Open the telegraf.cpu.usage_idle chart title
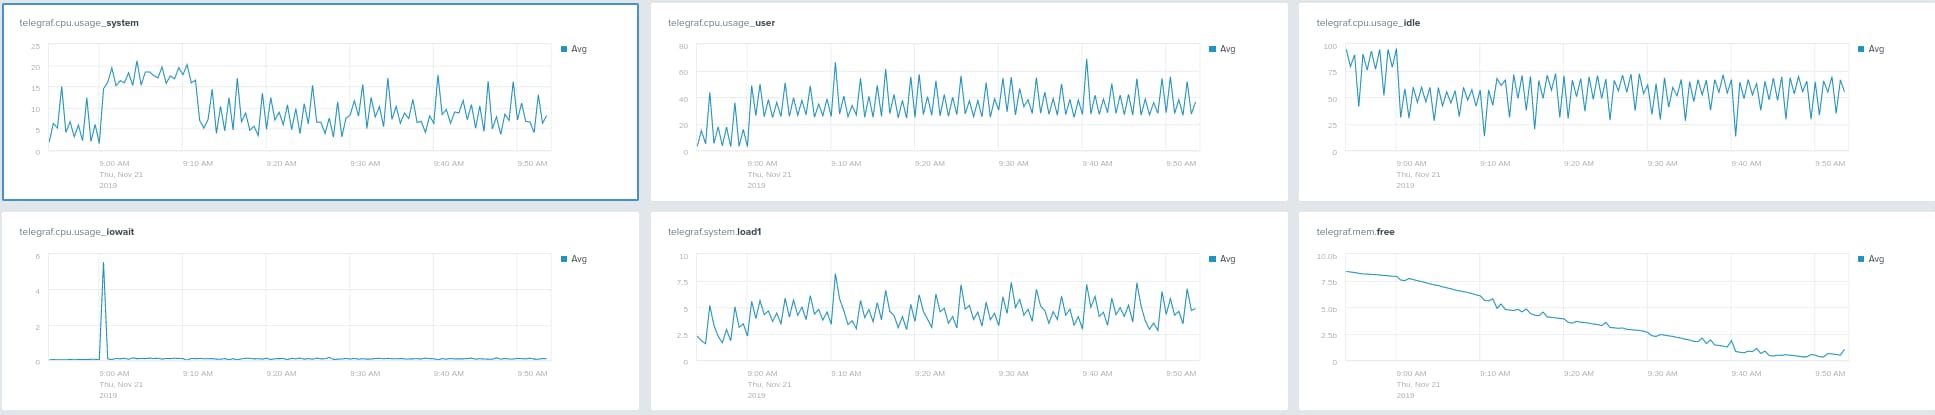This screenshot has width=1935, height=415. pos(1368,22)
